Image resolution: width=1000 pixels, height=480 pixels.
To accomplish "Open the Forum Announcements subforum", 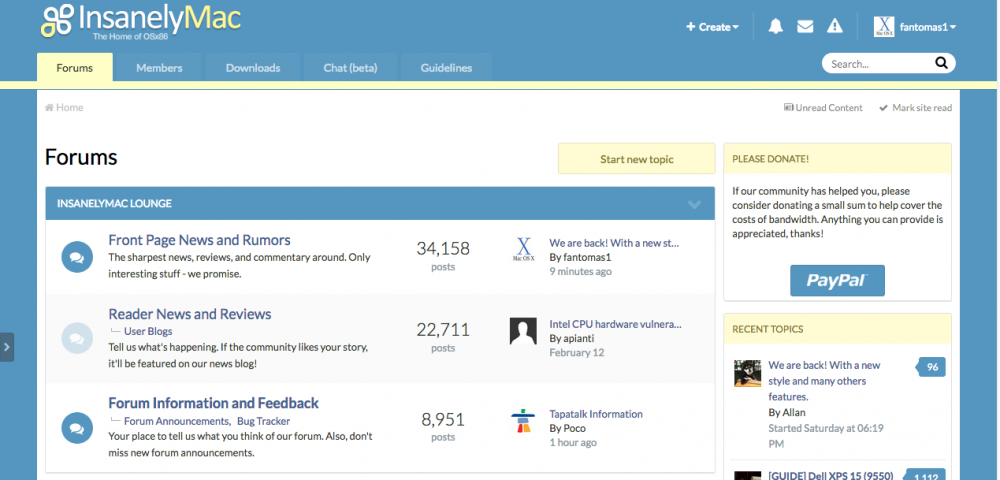I will pyautogui.click(x=177, y=421).
